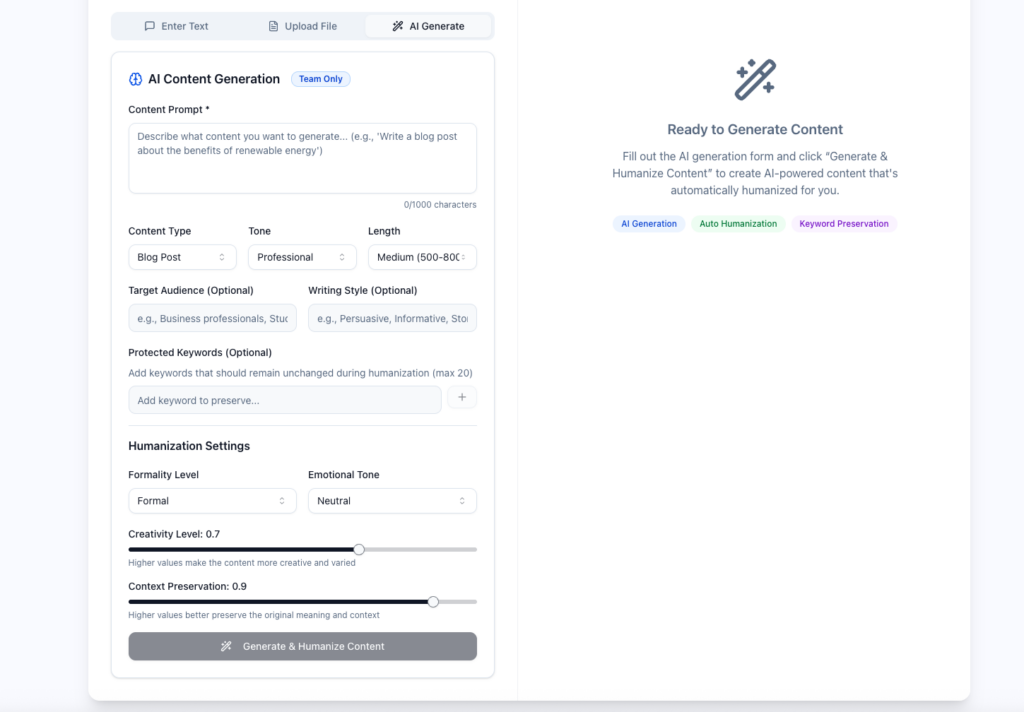Open the Emotional Tone dropdown

click(392, 501)
